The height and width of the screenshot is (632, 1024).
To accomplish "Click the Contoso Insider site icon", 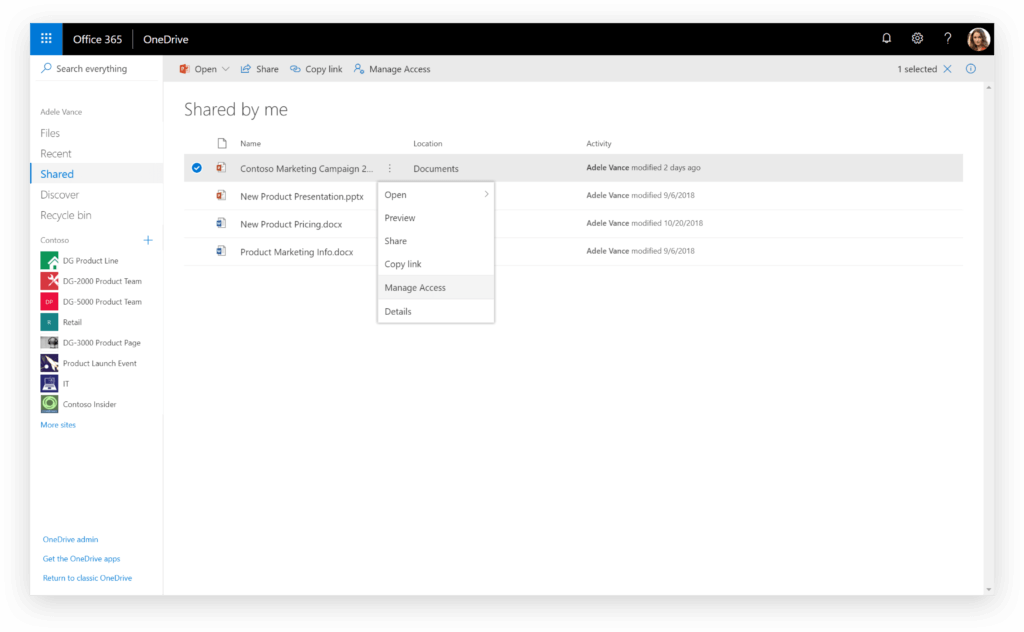I will pos(49,404).
